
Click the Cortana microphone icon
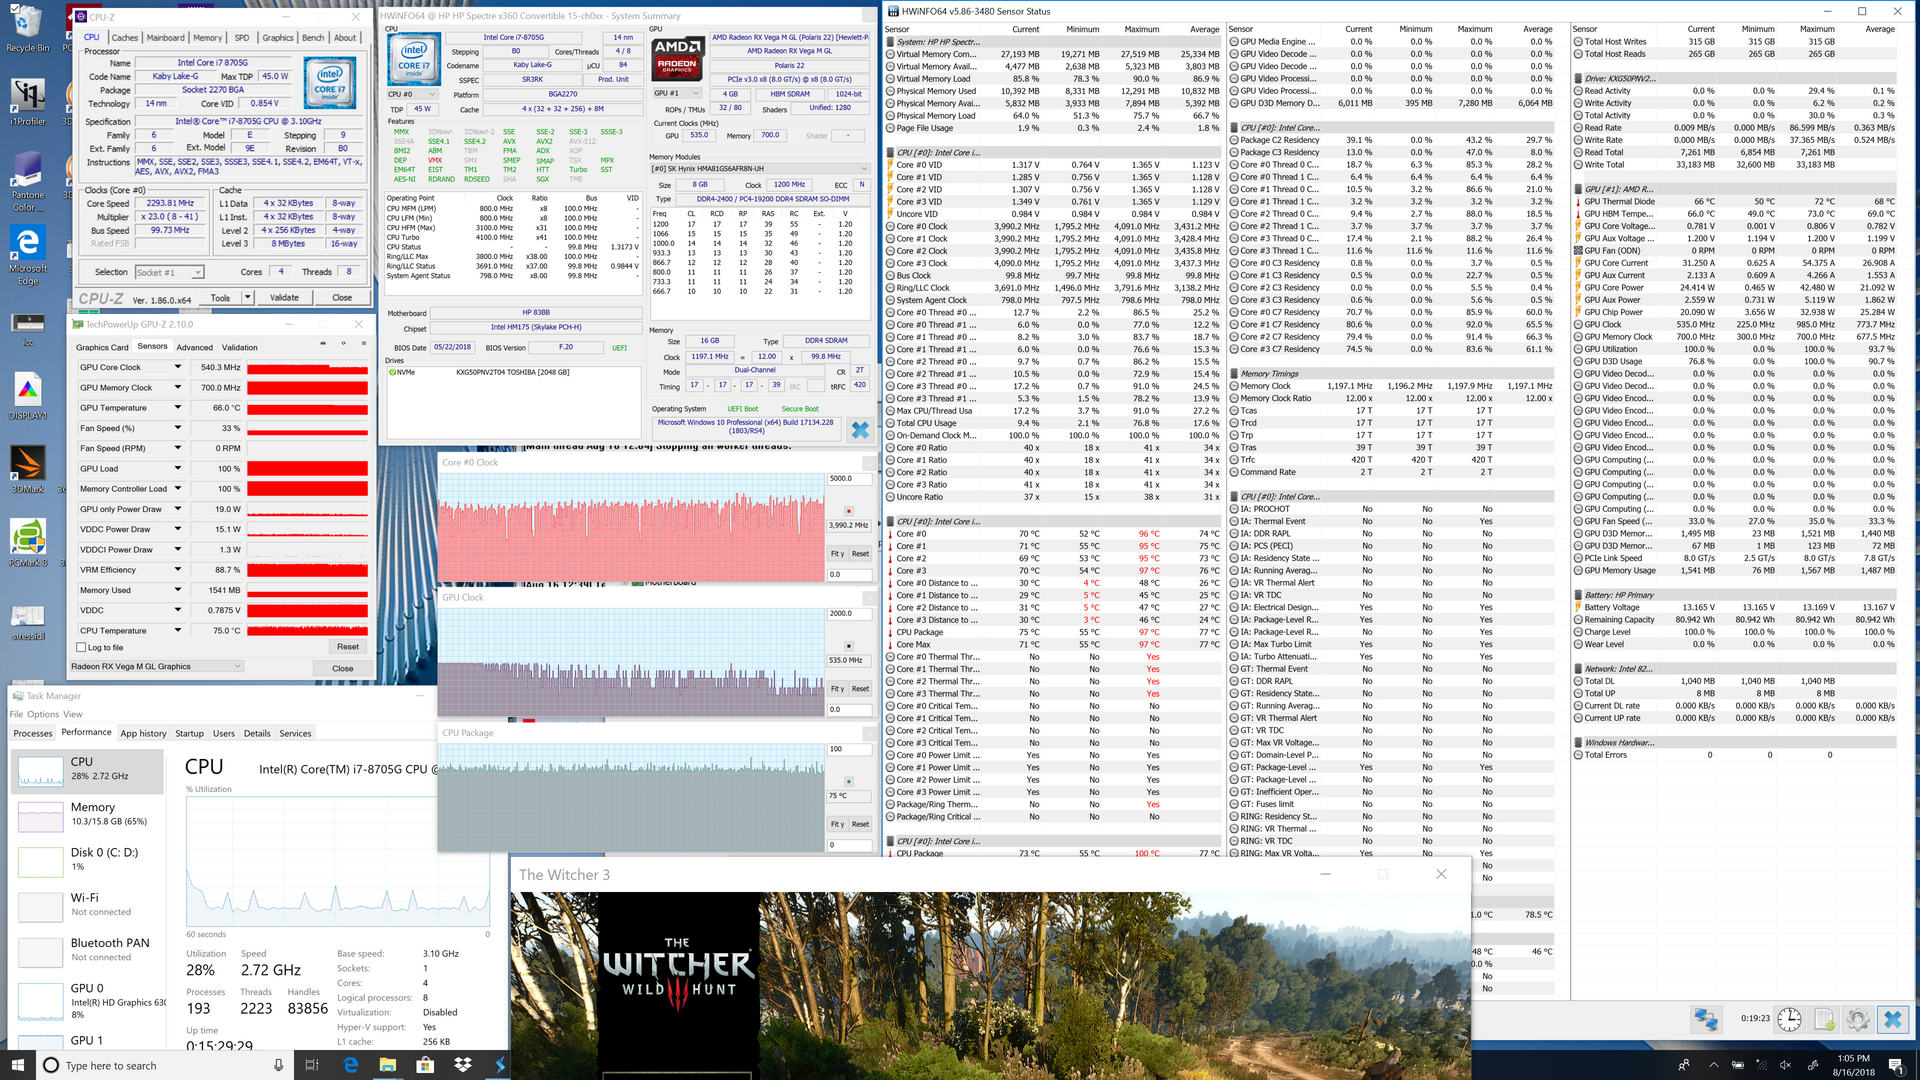(278, 1065)
